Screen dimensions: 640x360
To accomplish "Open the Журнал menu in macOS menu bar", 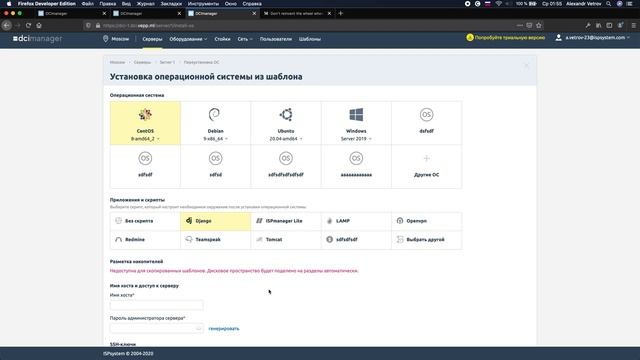I will click(145, 4).
